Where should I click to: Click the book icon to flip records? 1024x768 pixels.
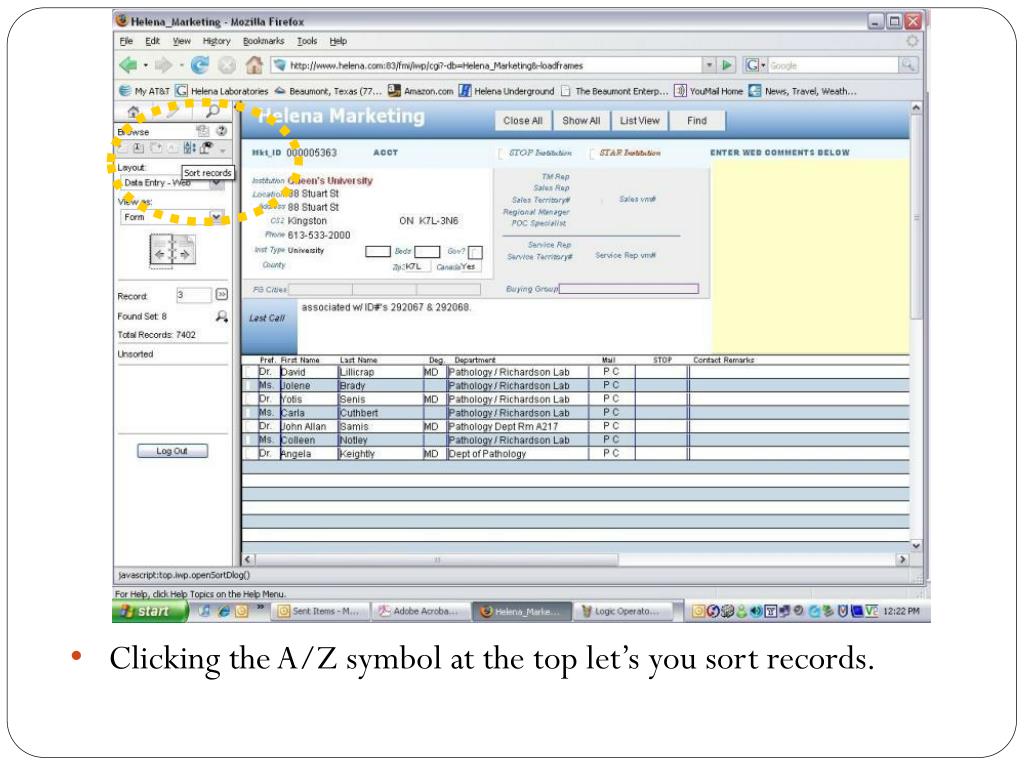pyautogui.click(x=172, y=251)
